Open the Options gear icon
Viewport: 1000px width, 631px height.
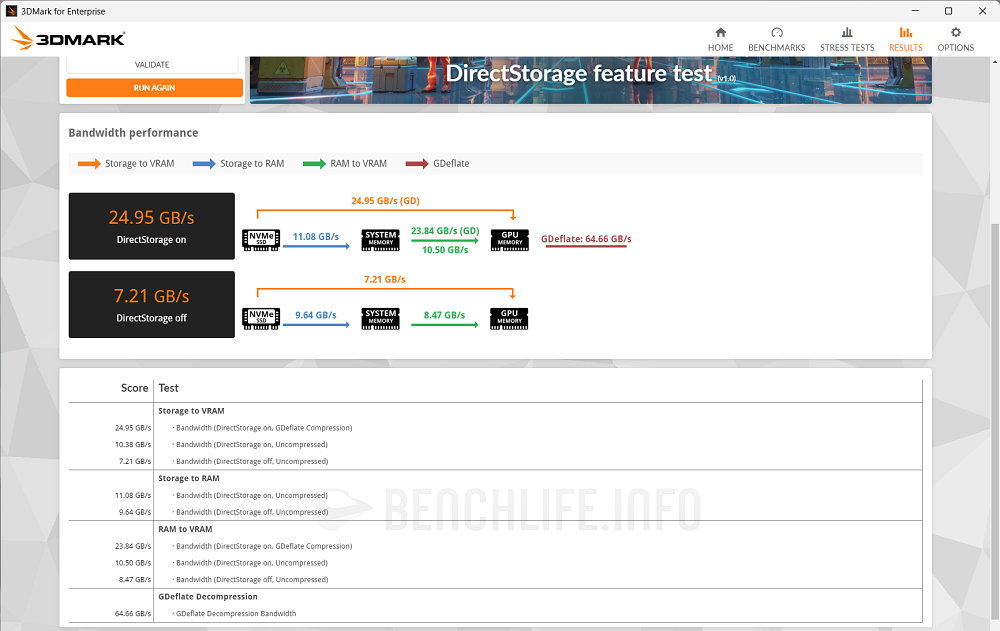[955, 32]
